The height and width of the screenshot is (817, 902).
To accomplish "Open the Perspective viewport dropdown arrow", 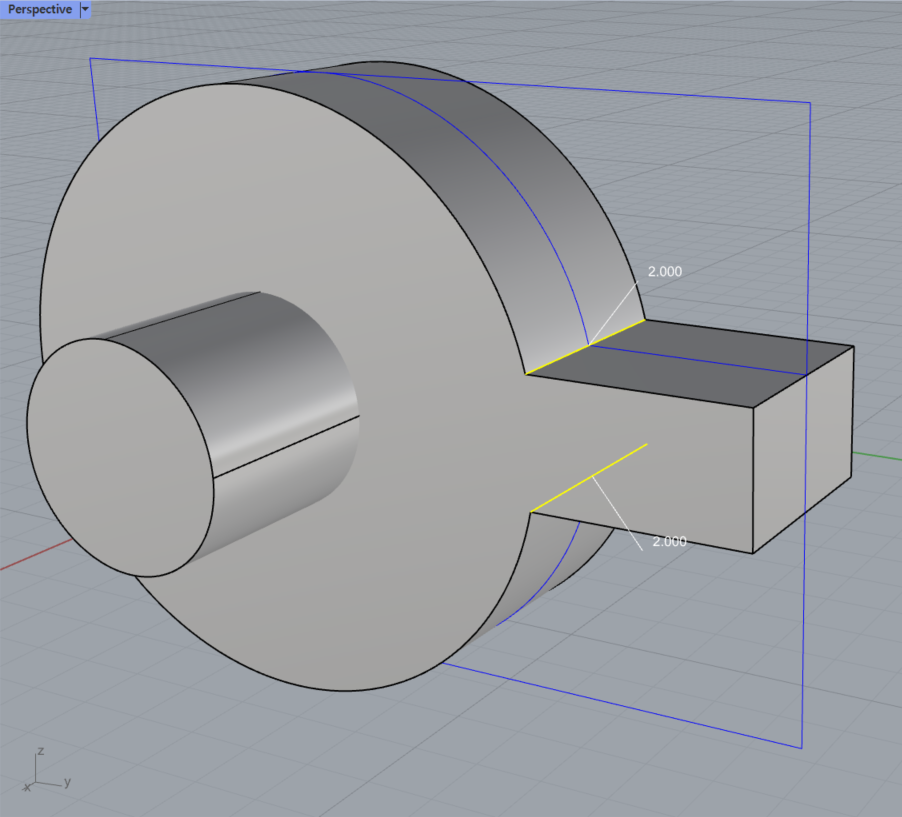I will tap(85, 9).
